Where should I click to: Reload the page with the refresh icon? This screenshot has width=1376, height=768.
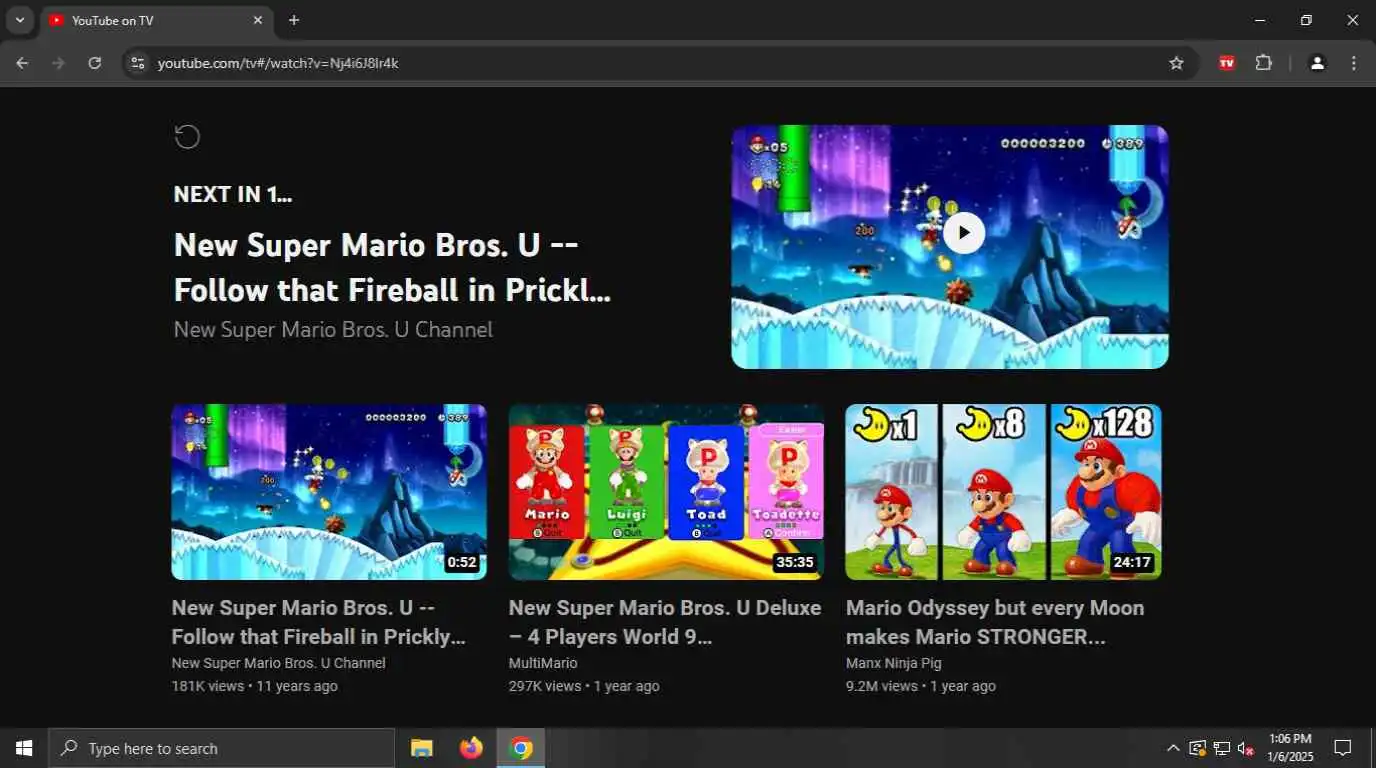click(95, 63)
